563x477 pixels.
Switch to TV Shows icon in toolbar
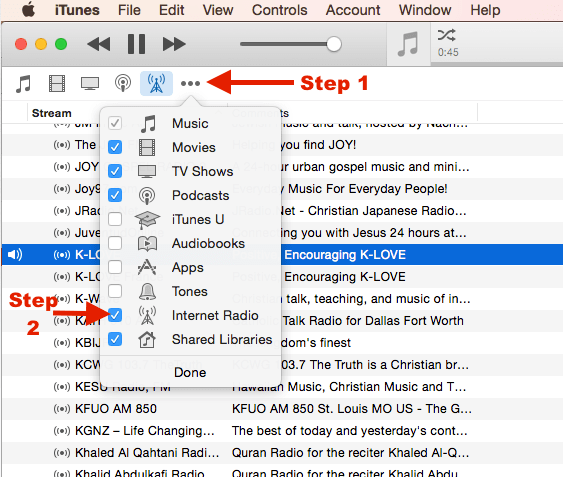[x=90, y=83]
